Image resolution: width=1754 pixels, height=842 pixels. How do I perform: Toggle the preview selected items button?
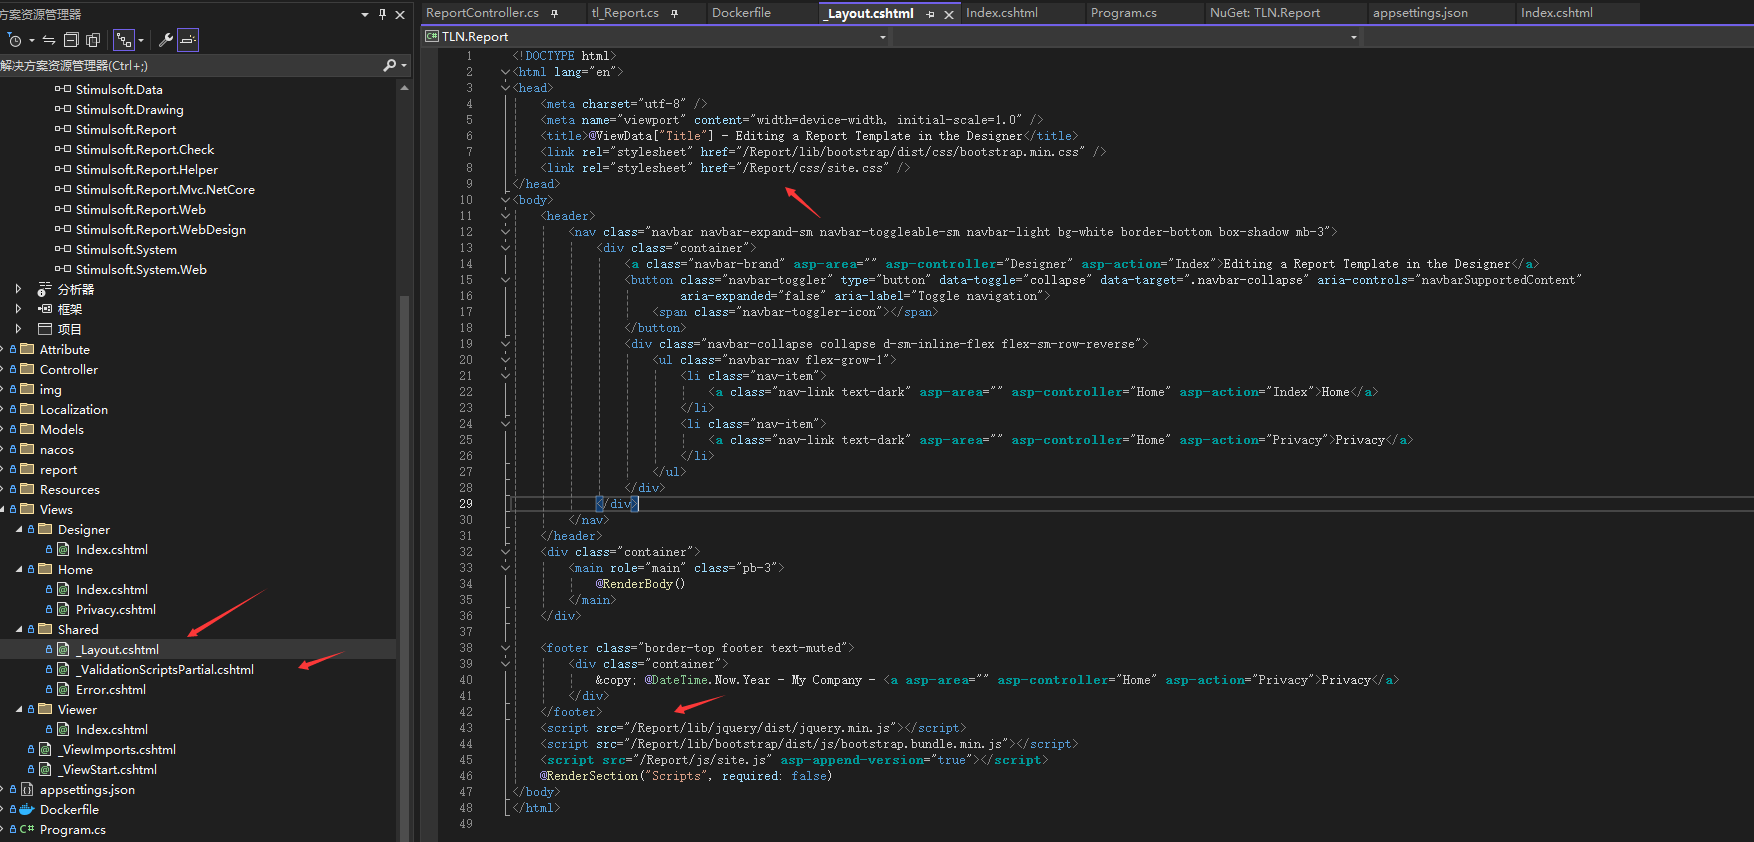coord(188,40)
